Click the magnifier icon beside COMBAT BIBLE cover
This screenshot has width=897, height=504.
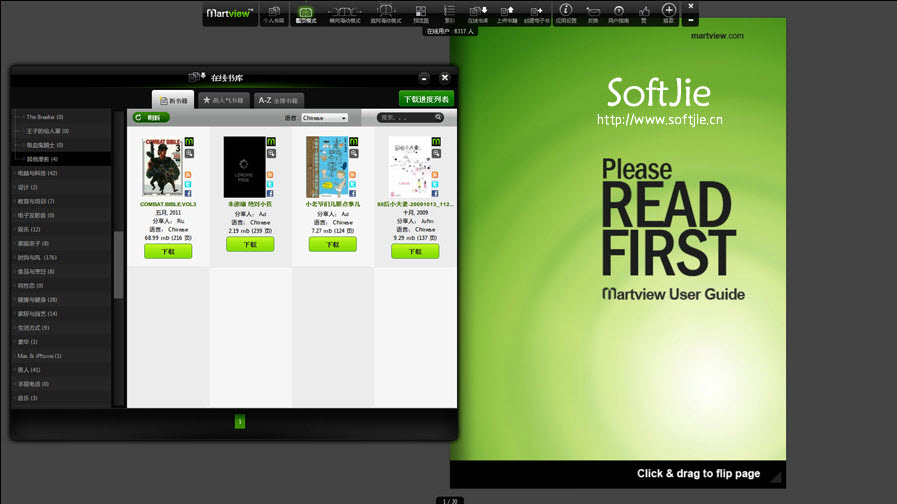pyautogui.click(x=188, y=154)
